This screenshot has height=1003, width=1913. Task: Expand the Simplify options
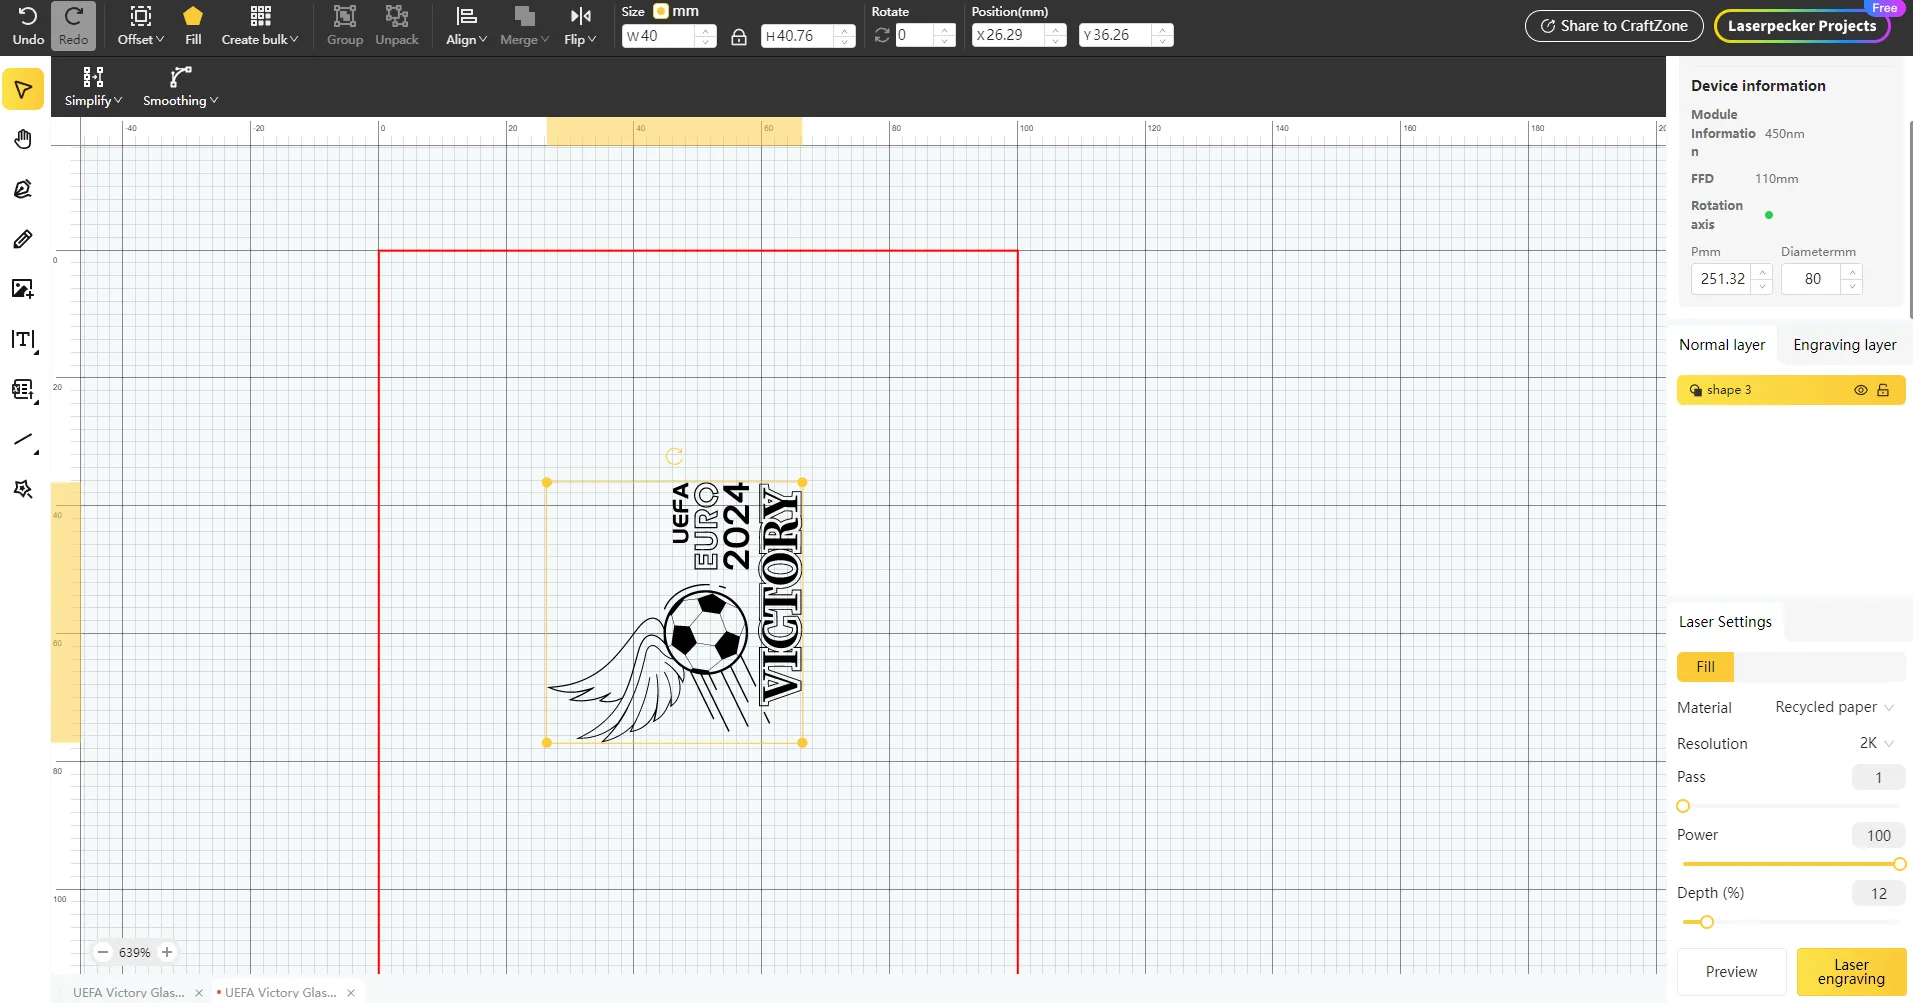click(x=93, y=87)
